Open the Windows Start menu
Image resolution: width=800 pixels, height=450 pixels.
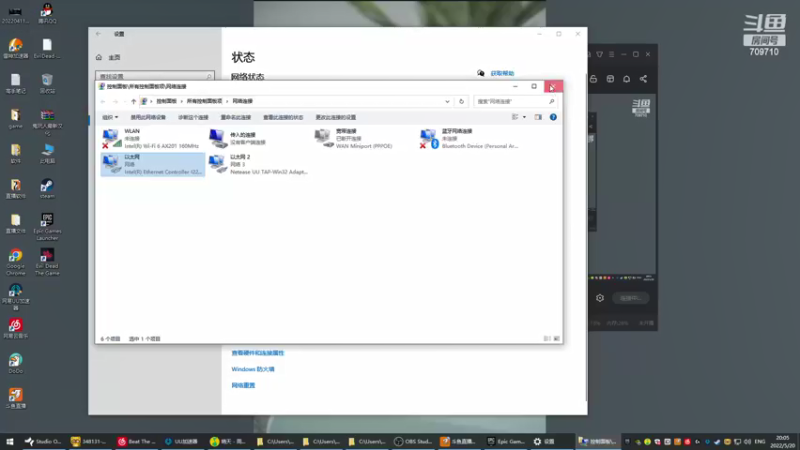click(x=10, y=441)
